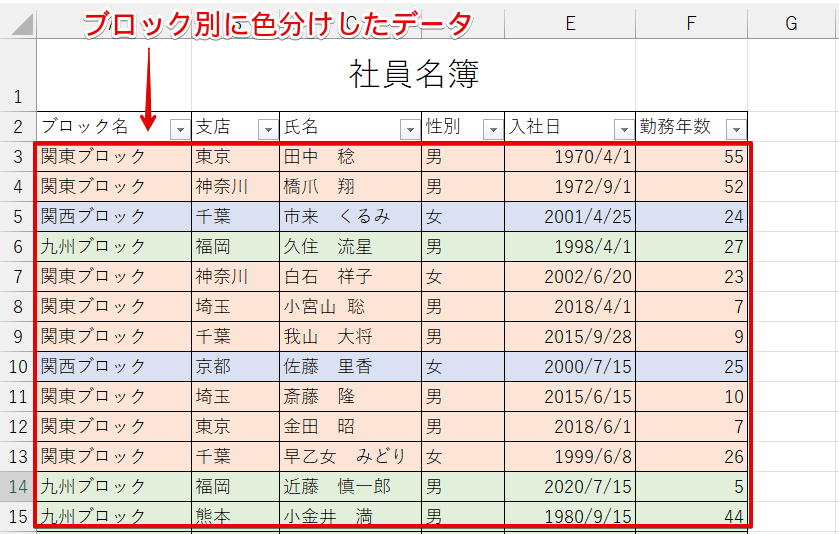Select 九州ブロック cell in 久住 流星 row
This screenshot has width=839, height=534.
tap(114, 247)
